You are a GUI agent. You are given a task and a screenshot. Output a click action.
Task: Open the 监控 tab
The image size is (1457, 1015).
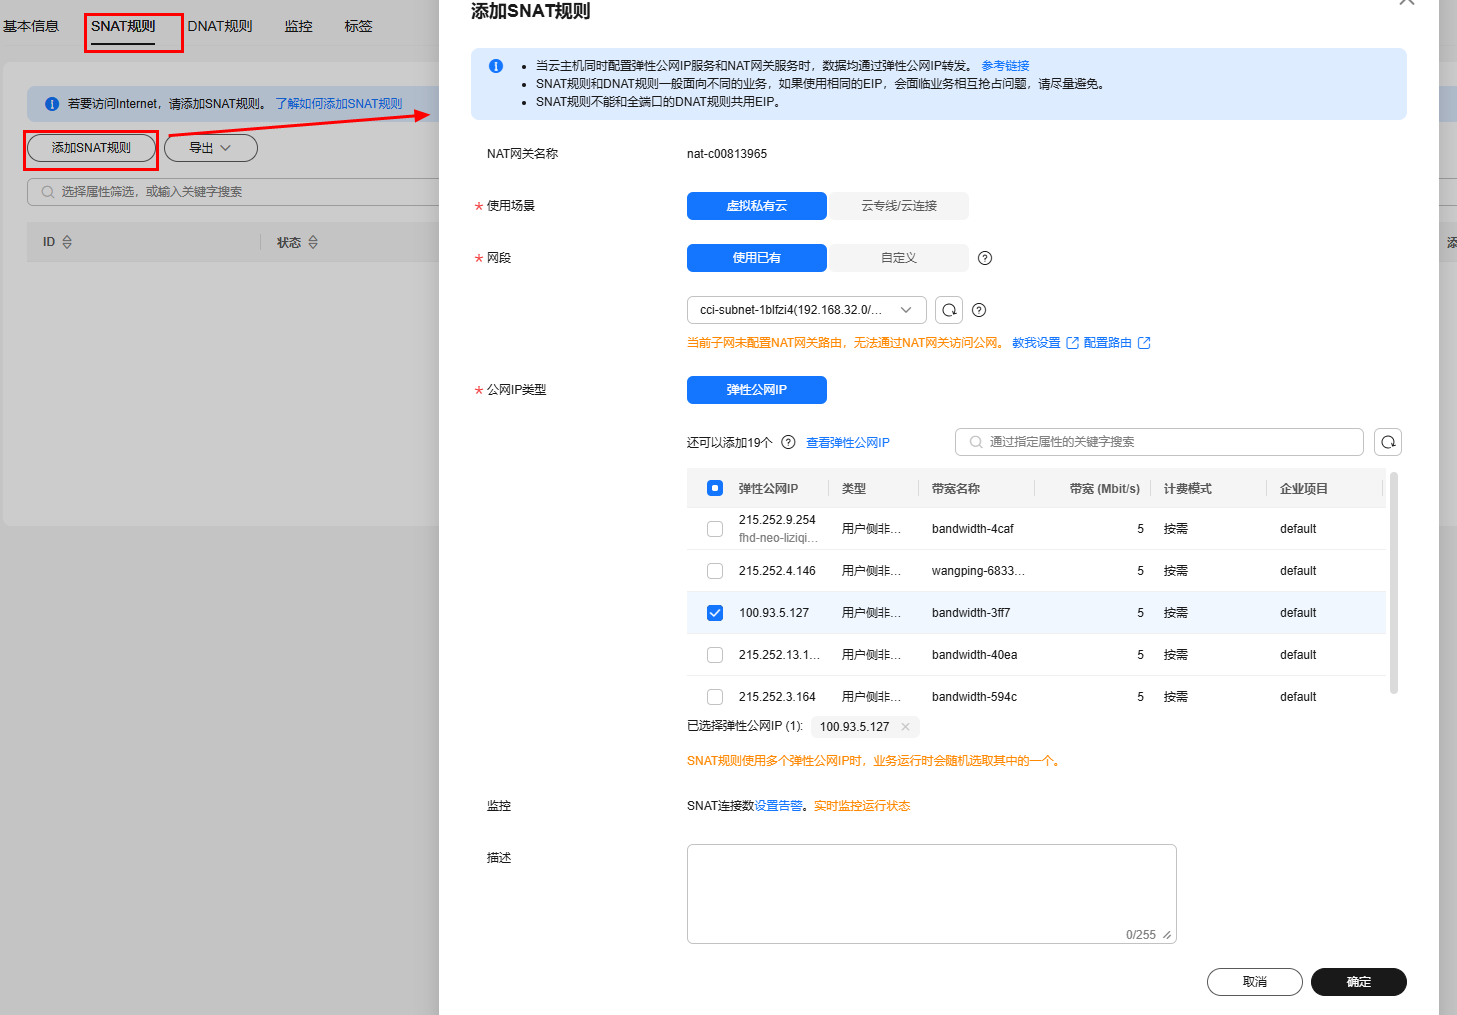298,26
